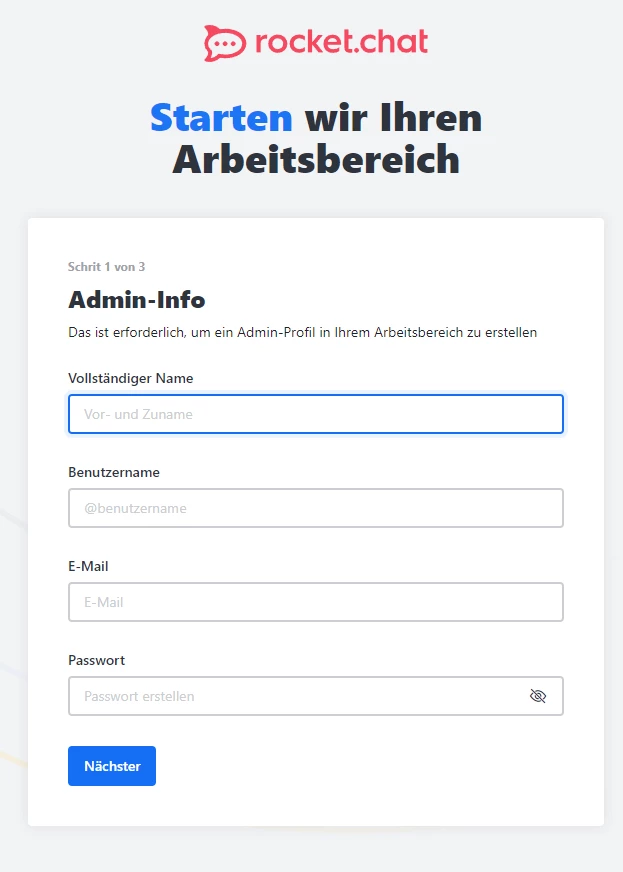
Task: Click the "Schritt 1 von 3" step indicator
Action: coord(107,267)
